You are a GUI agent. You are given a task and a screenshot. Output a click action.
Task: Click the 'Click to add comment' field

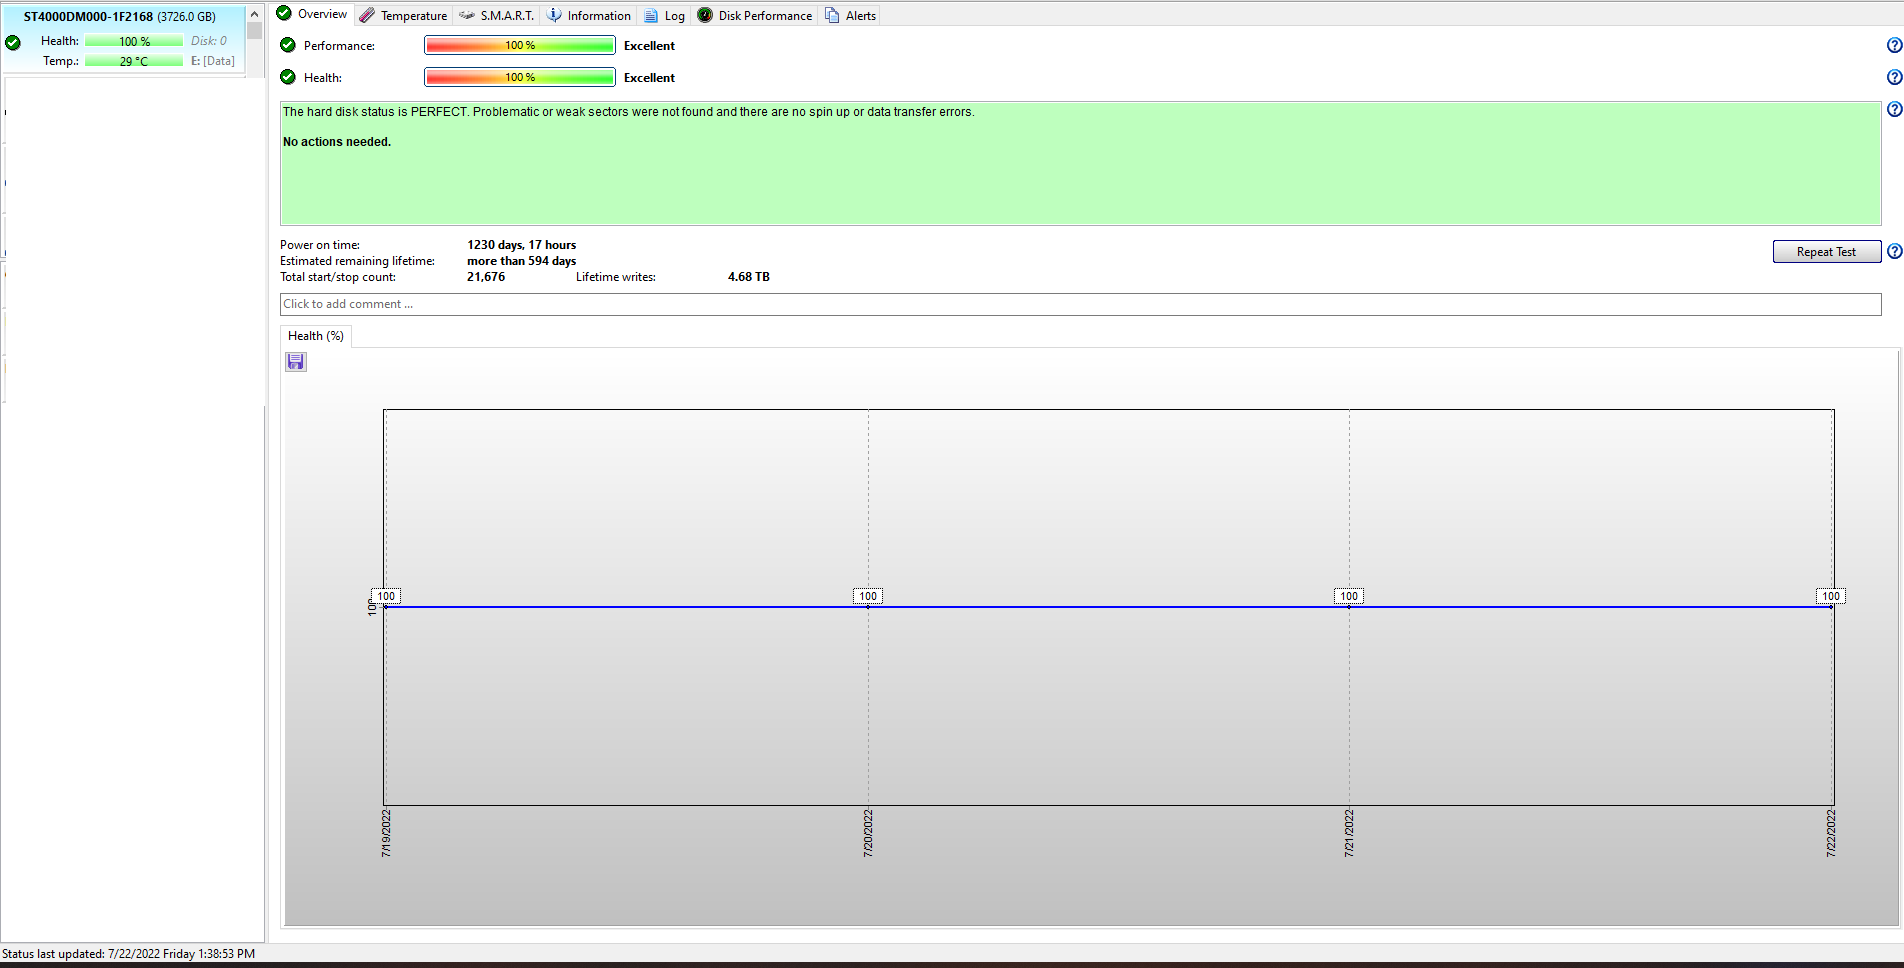[1080, 304]
